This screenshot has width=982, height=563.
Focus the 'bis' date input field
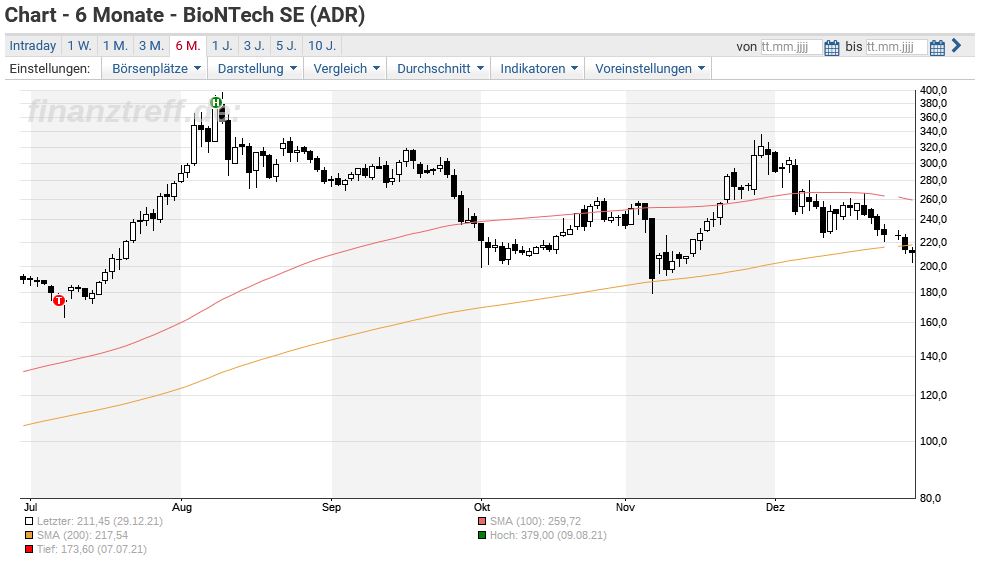pos(897,47)
